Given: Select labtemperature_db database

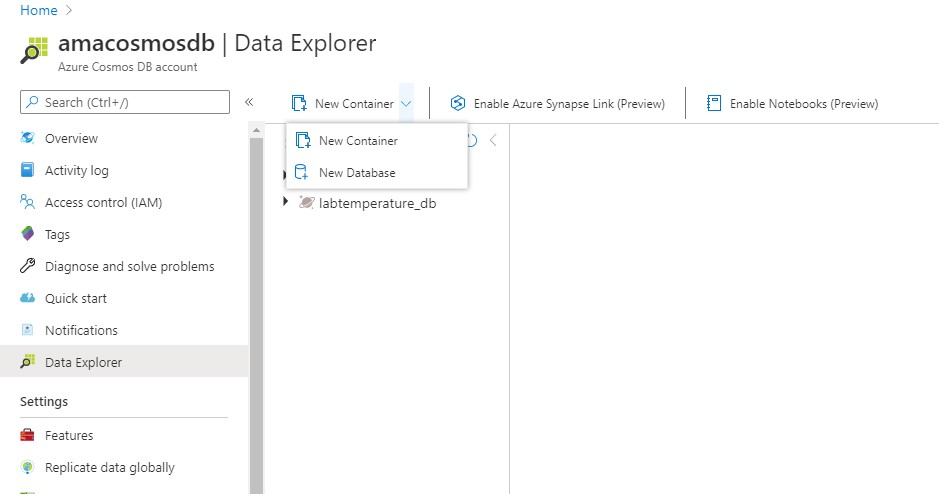Looking at the screenshot, I should pyautogui.click(x=377, y=203).
